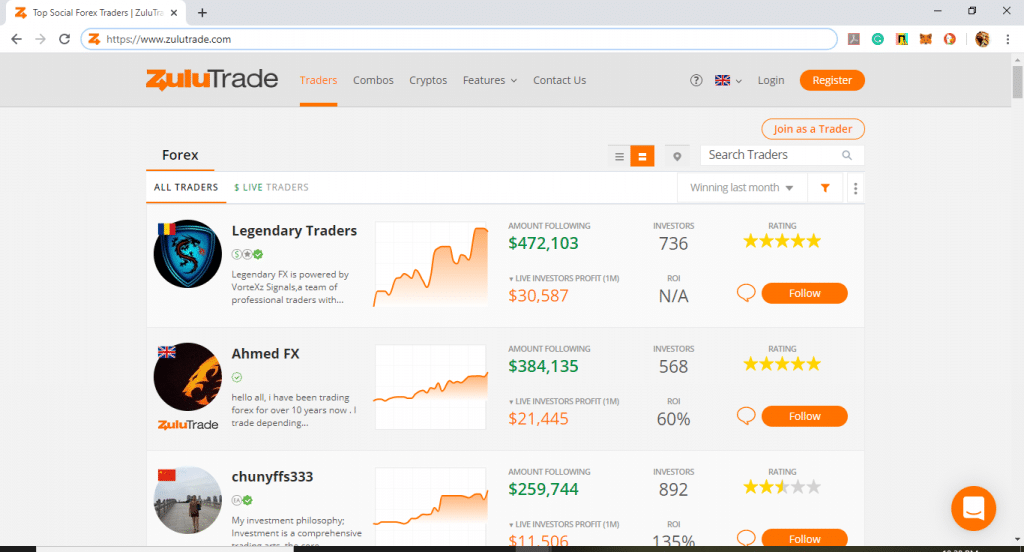Click Ahmed FX ROI 60% value
Image resolution: width=1024 pixels, height=552 pixels.
pyautogui.click(x=673, y=419)
